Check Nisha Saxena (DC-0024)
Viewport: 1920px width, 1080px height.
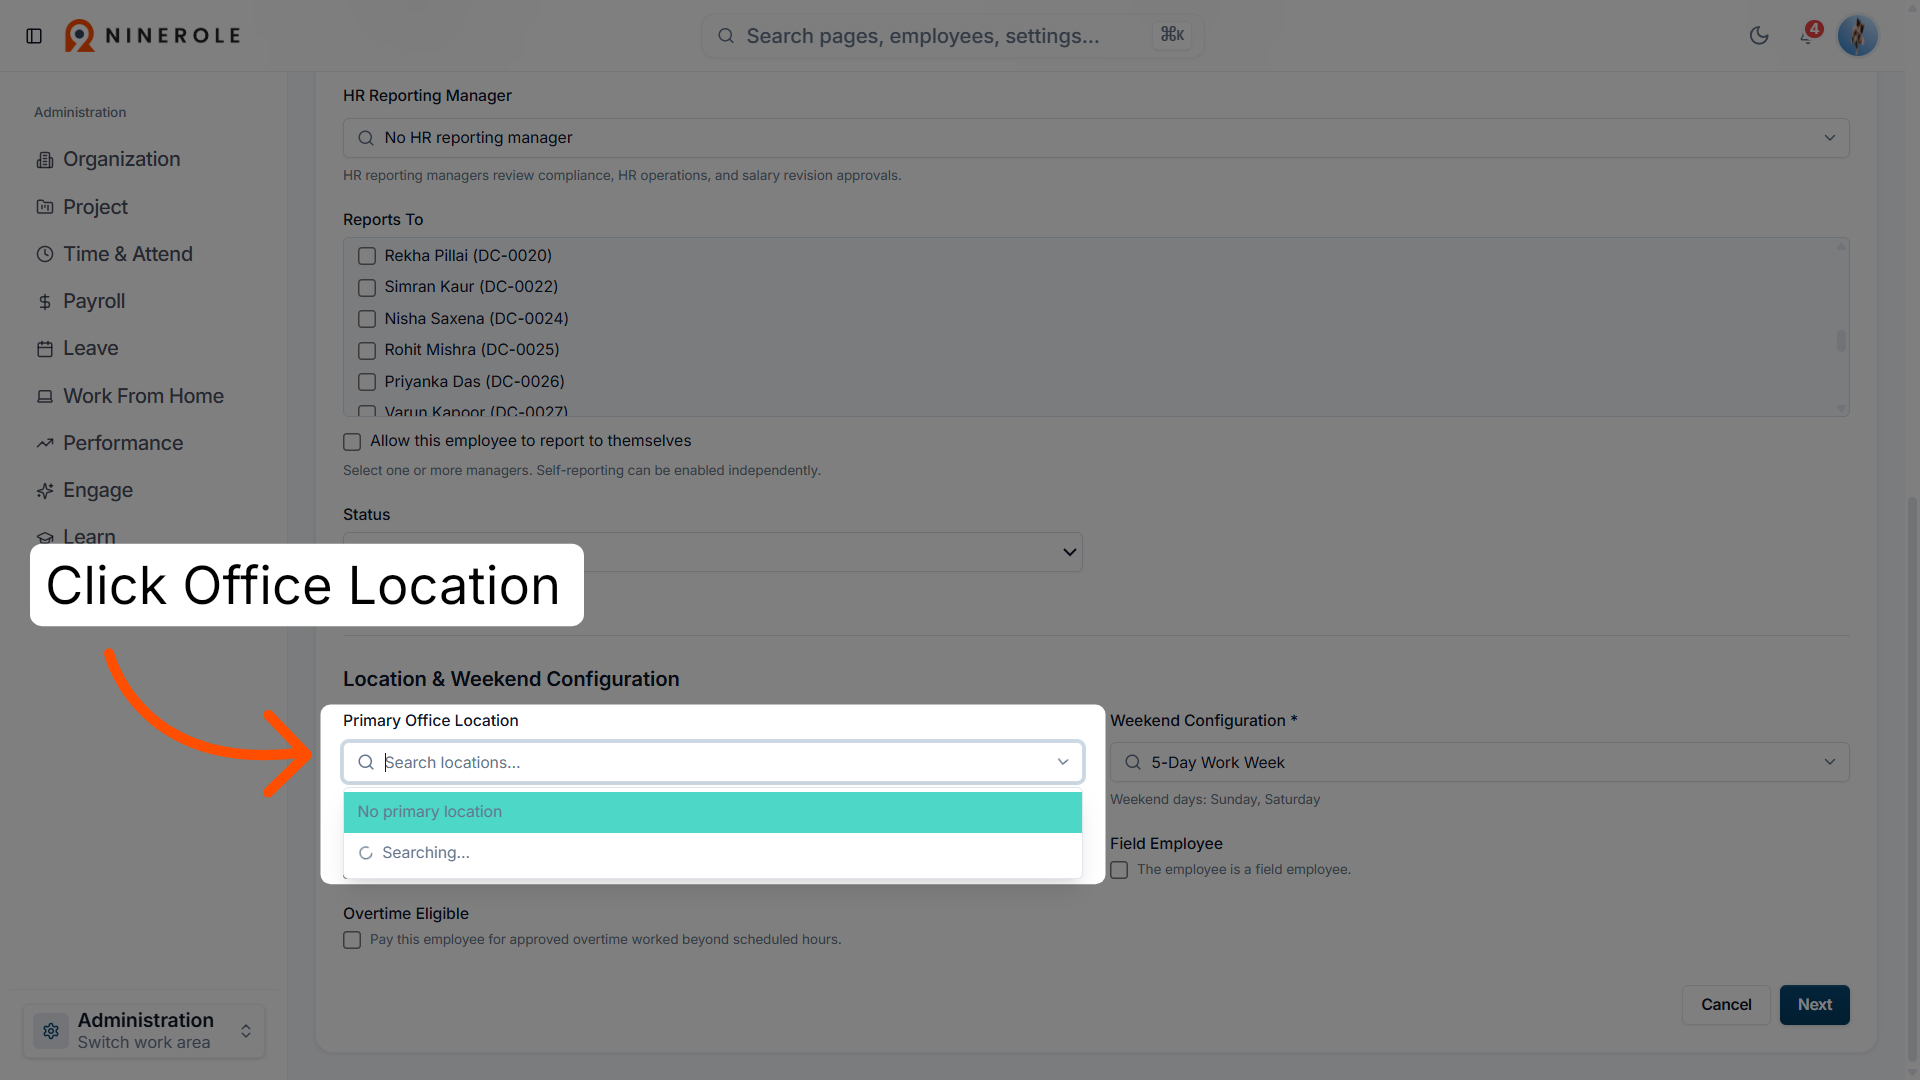367,319
